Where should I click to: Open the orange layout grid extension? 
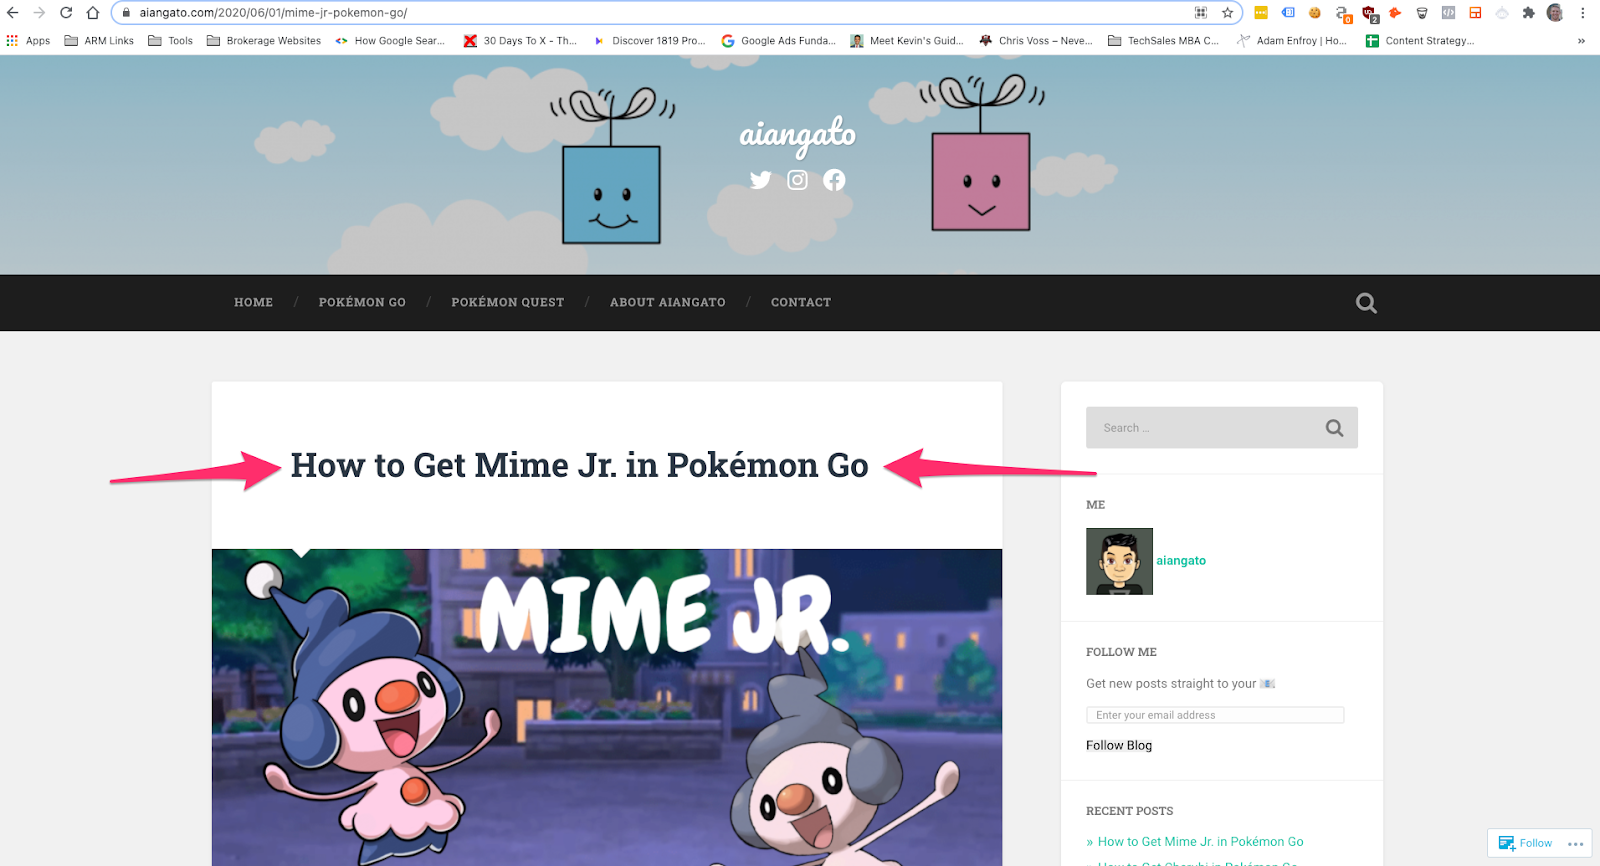coord(1475,13)
